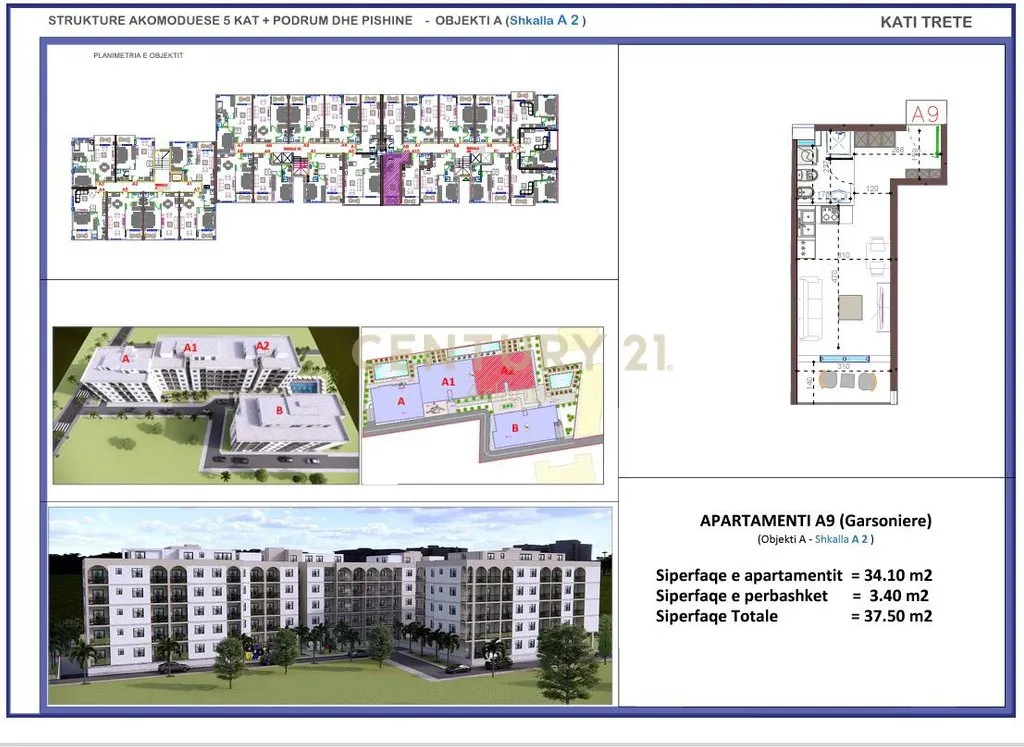The width and height of the screenshot is (1024, 747).
Task: Select the A1 block on the colored site plan
Action: pos(447,383)
